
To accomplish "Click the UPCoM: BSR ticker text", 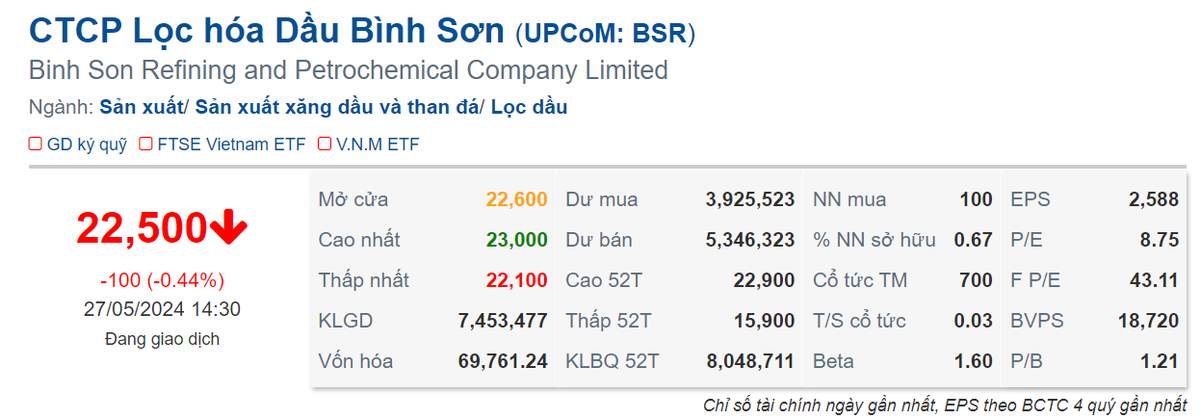I will point(605,33).
